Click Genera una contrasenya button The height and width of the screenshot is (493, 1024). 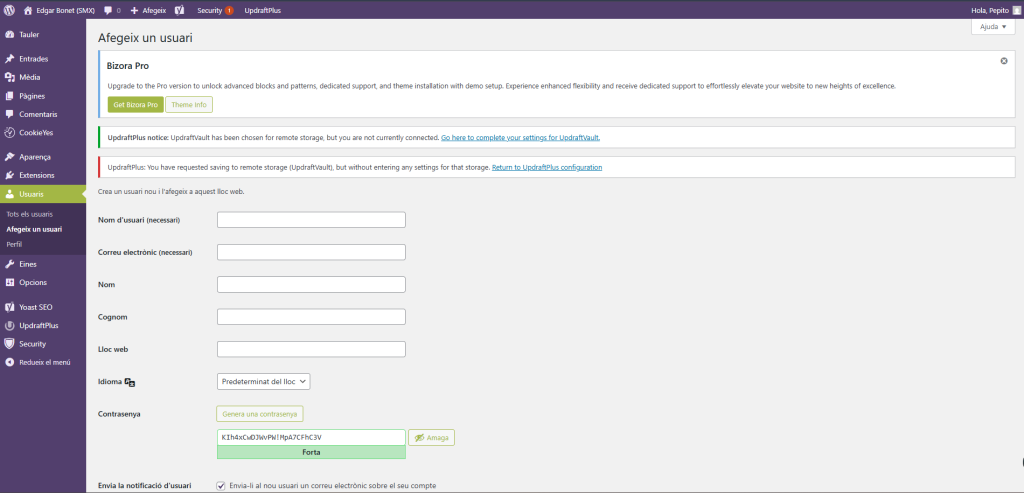point(259,413)
